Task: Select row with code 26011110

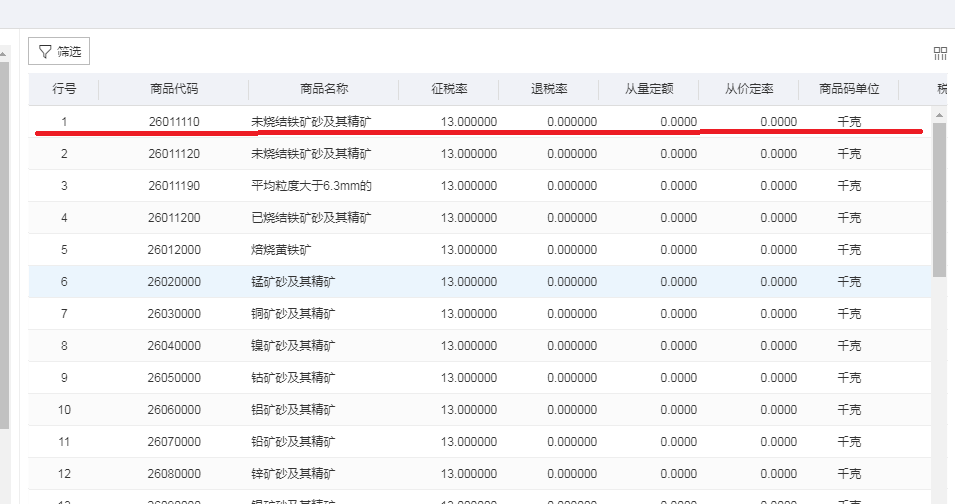Action: click(174, 121)
